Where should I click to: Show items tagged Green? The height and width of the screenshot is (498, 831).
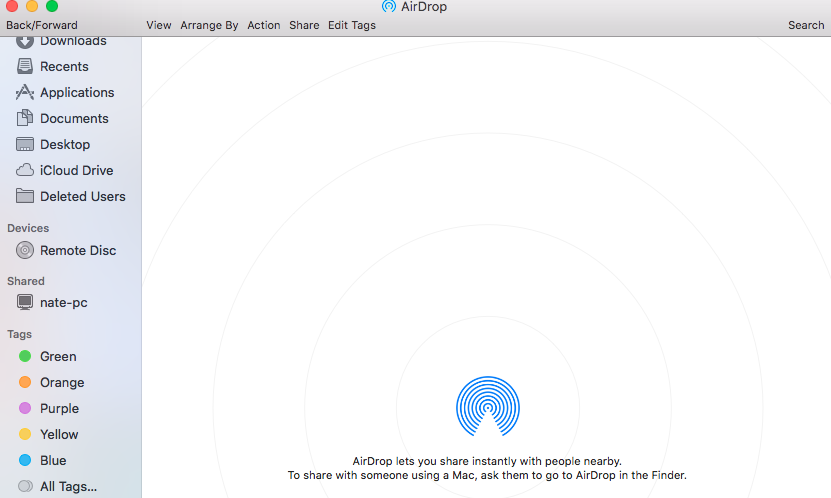58,356
